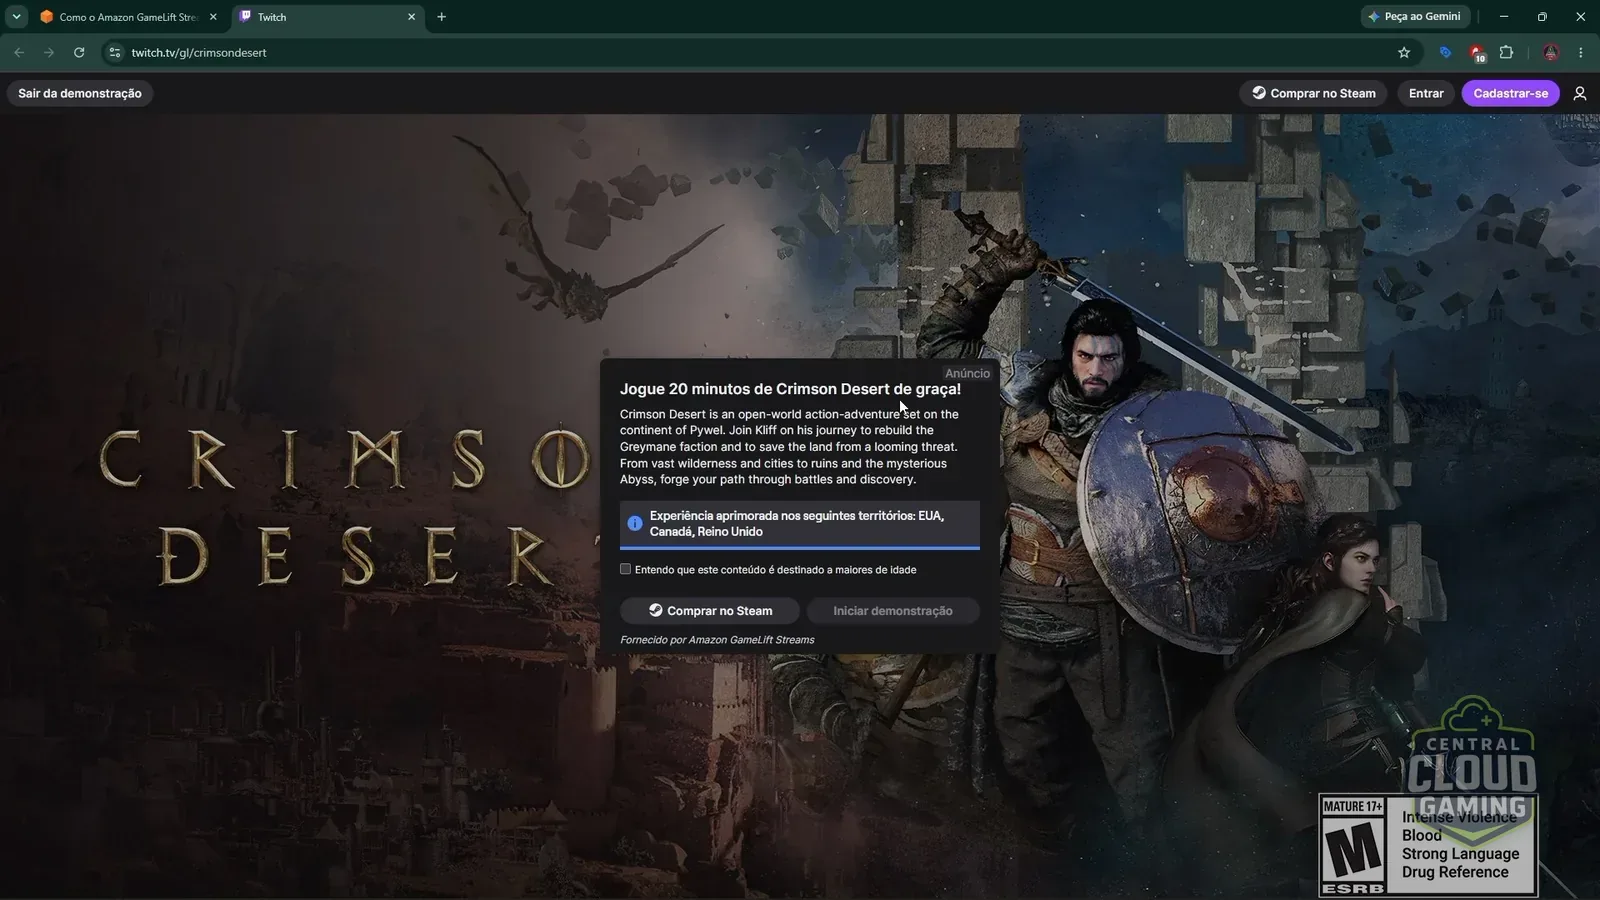Go back to the previous page

19,52
